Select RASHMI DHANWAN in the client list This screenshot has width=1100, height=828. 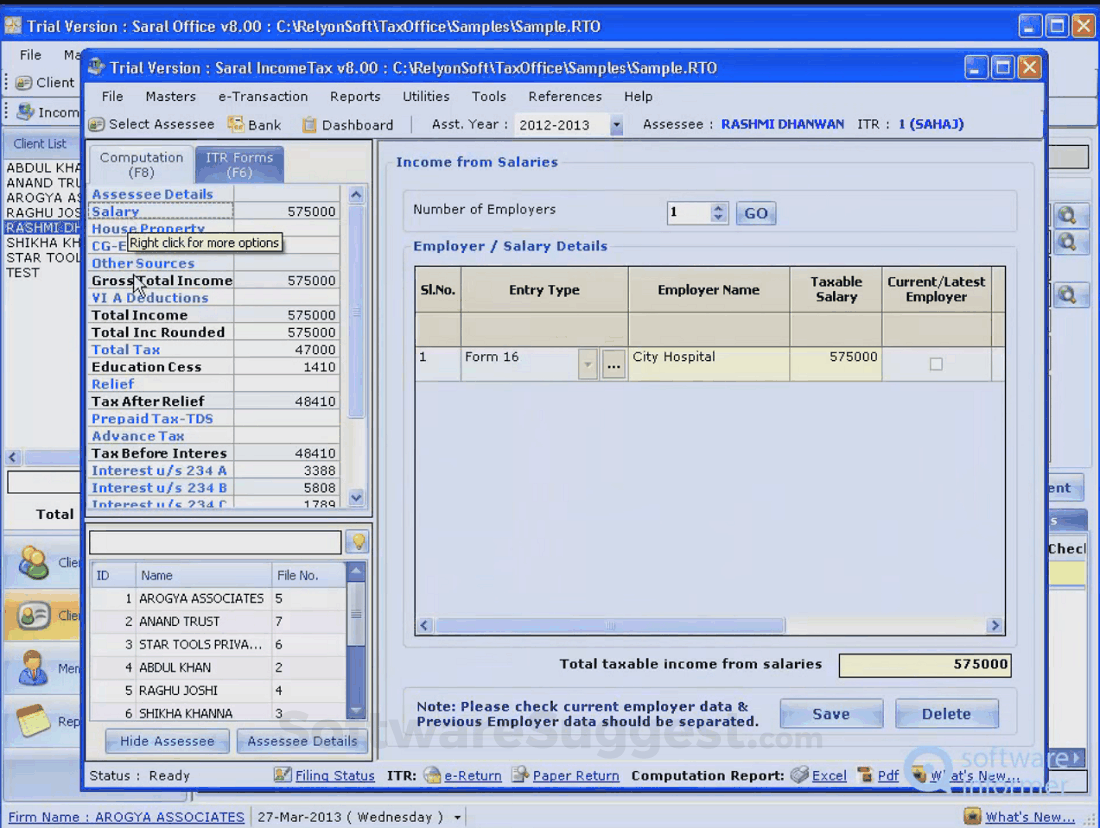(x=40, y=228)
